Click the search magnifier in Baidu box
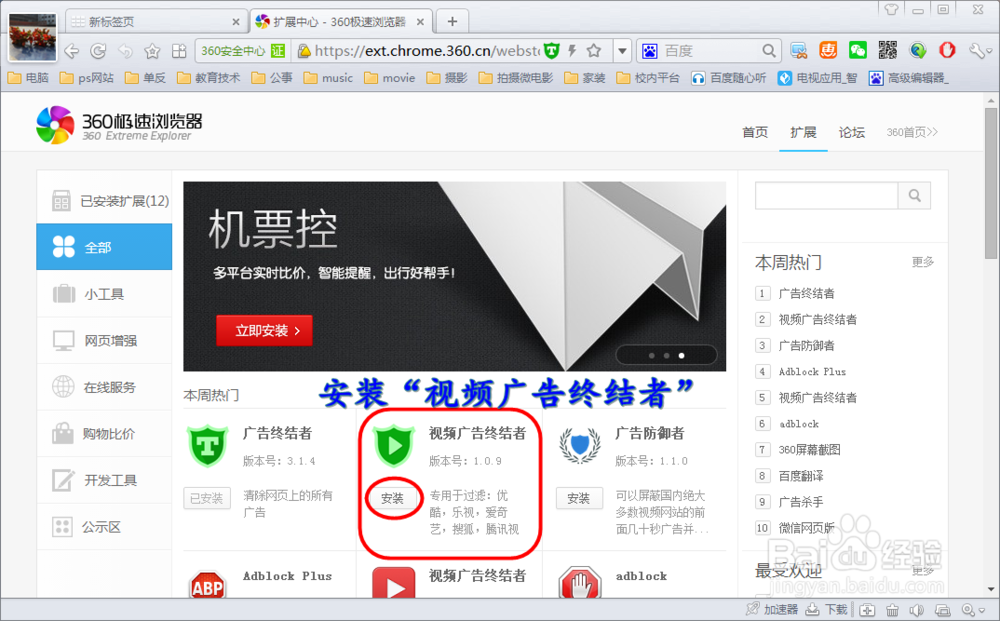The width and height of the screenshot is (1000, 621). tap(769, 50)
